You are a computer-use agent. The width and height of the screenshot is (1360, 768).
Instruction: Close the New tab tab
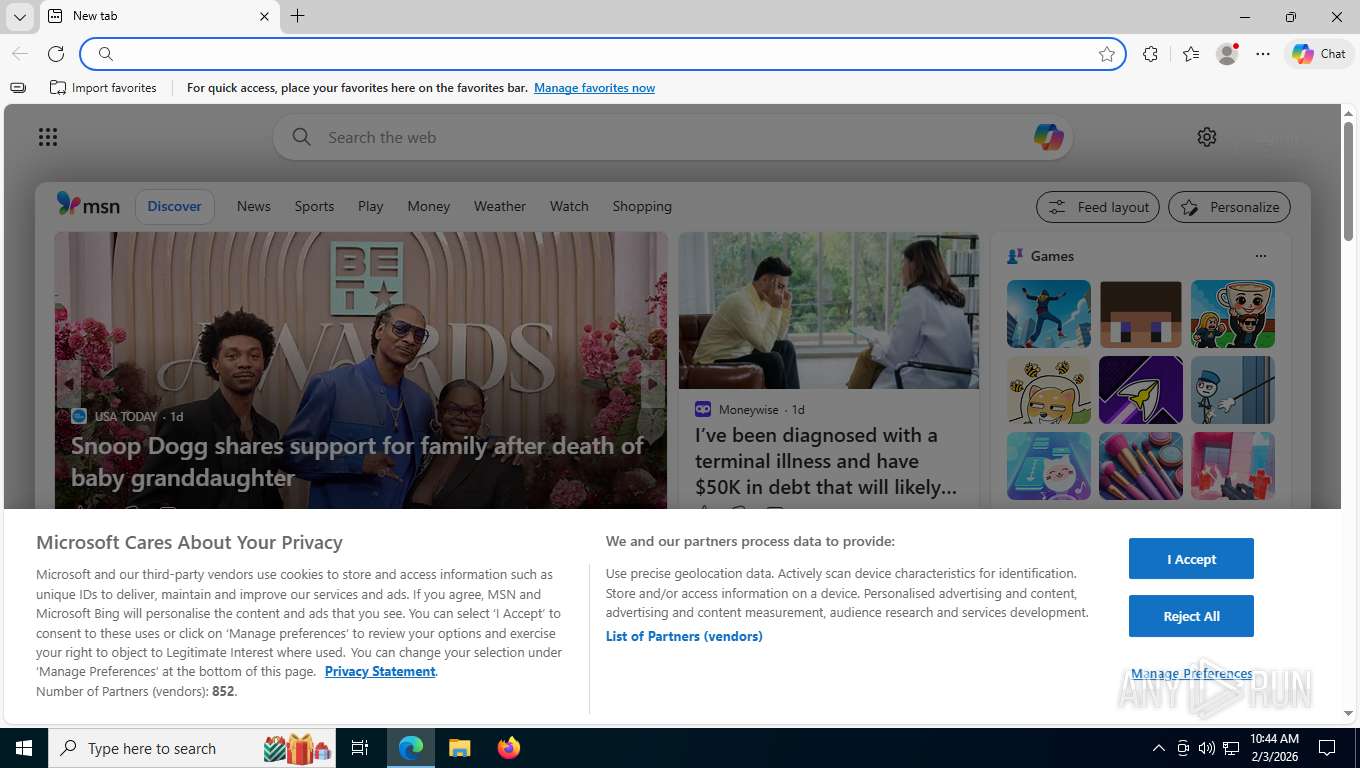pyautogui.click(x=264, y=17)
